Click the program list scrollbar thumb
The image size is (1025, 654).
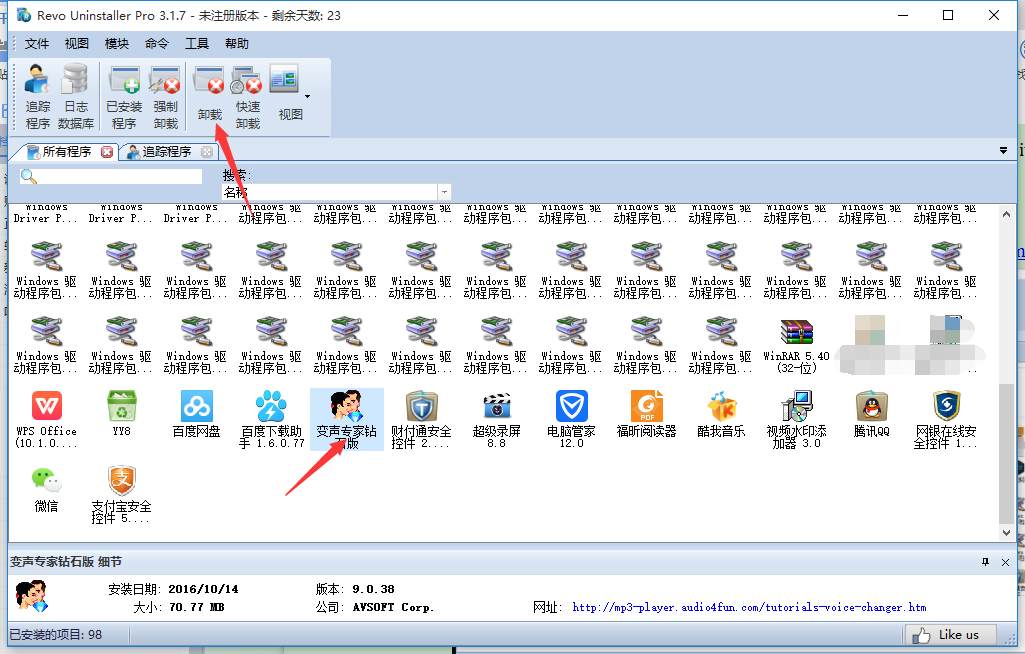pos(1006,454)
